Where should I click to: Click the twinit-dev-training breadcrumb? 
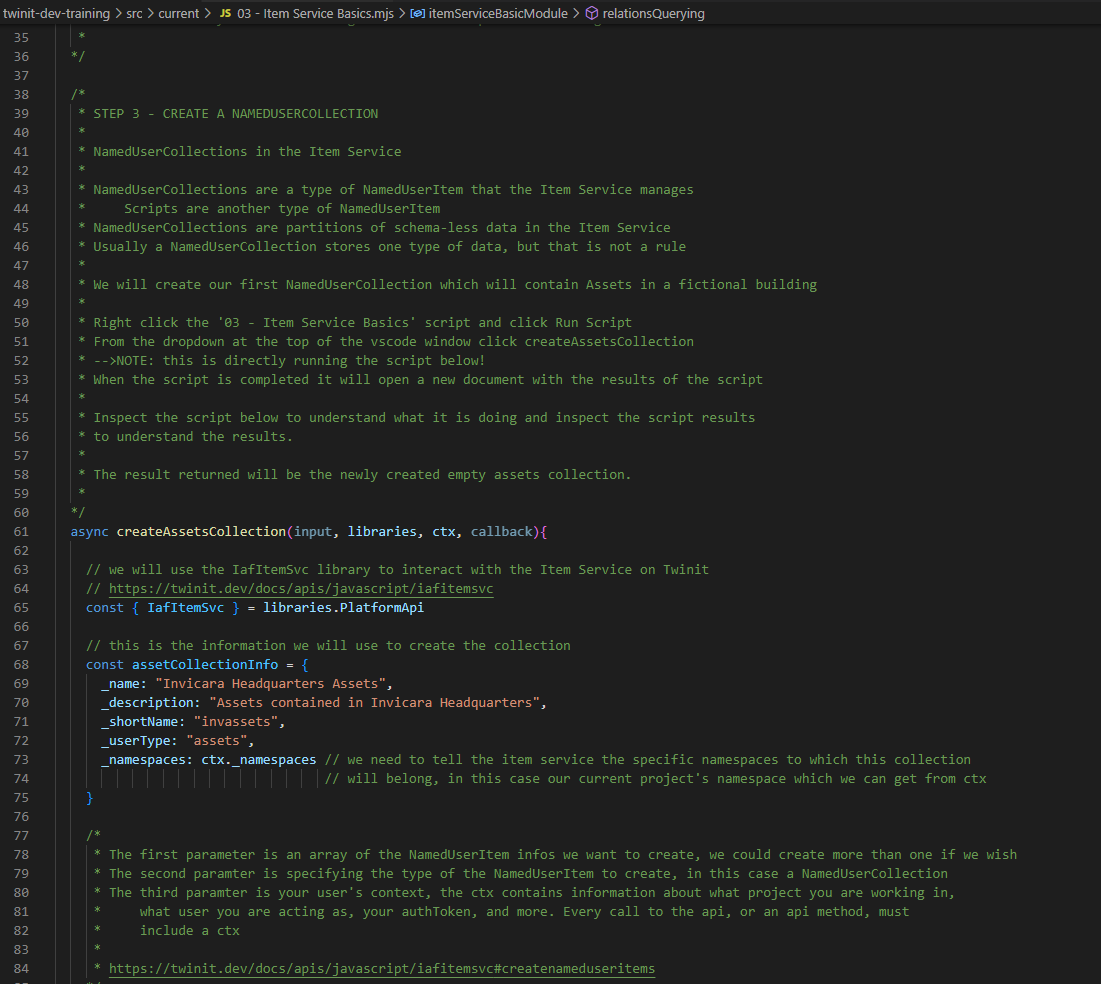tap(57, 13)
